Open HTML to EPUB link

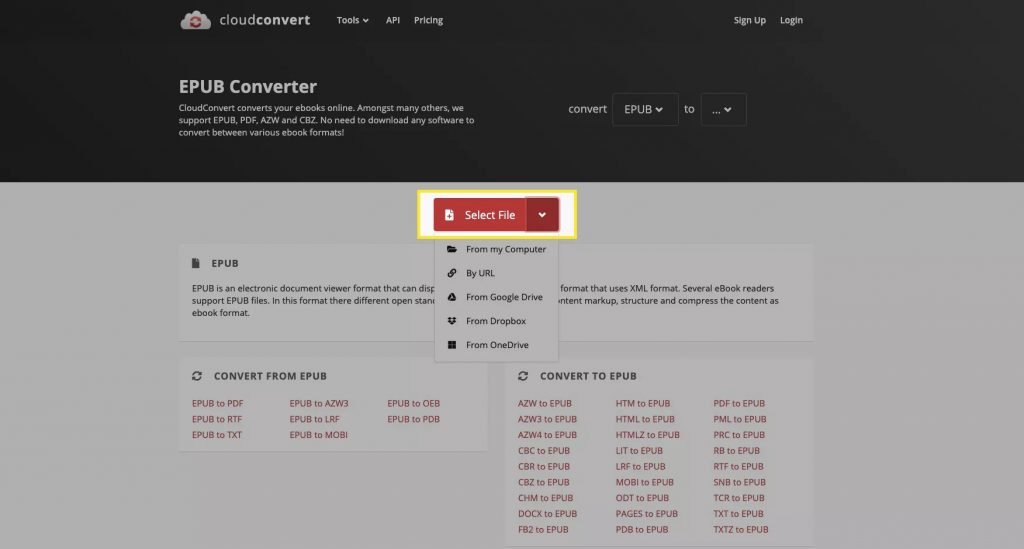pos(645,419)
